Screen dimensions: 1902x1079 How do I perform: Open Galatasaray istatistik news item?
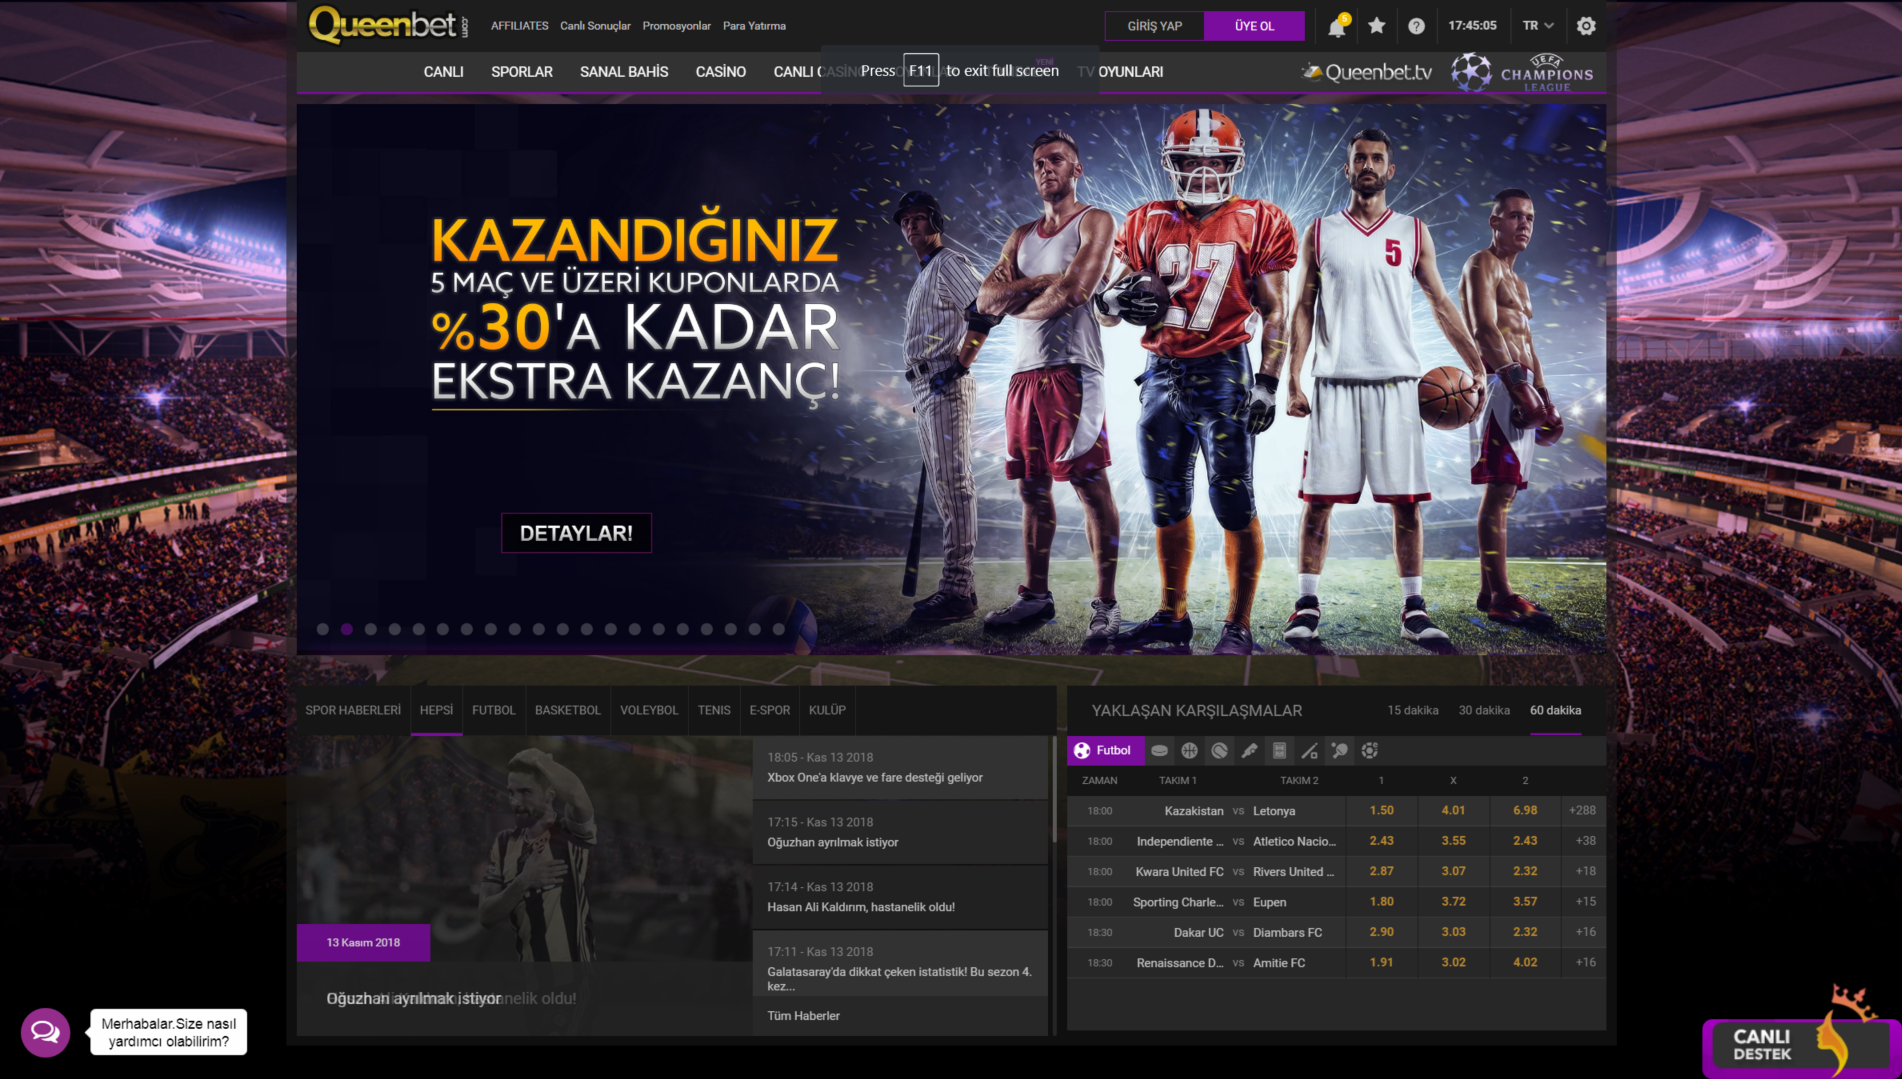[x=900, y=964]
